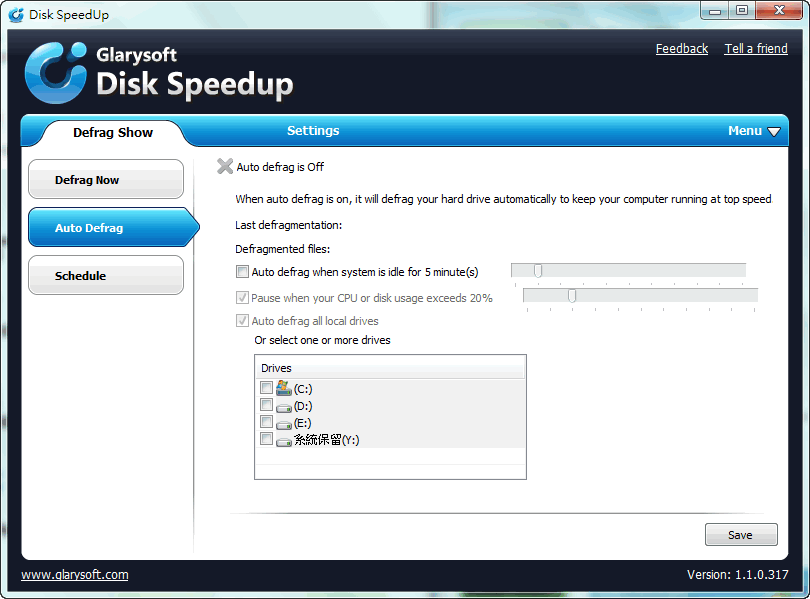Check the C: drive checkbox

pos(267,388)
